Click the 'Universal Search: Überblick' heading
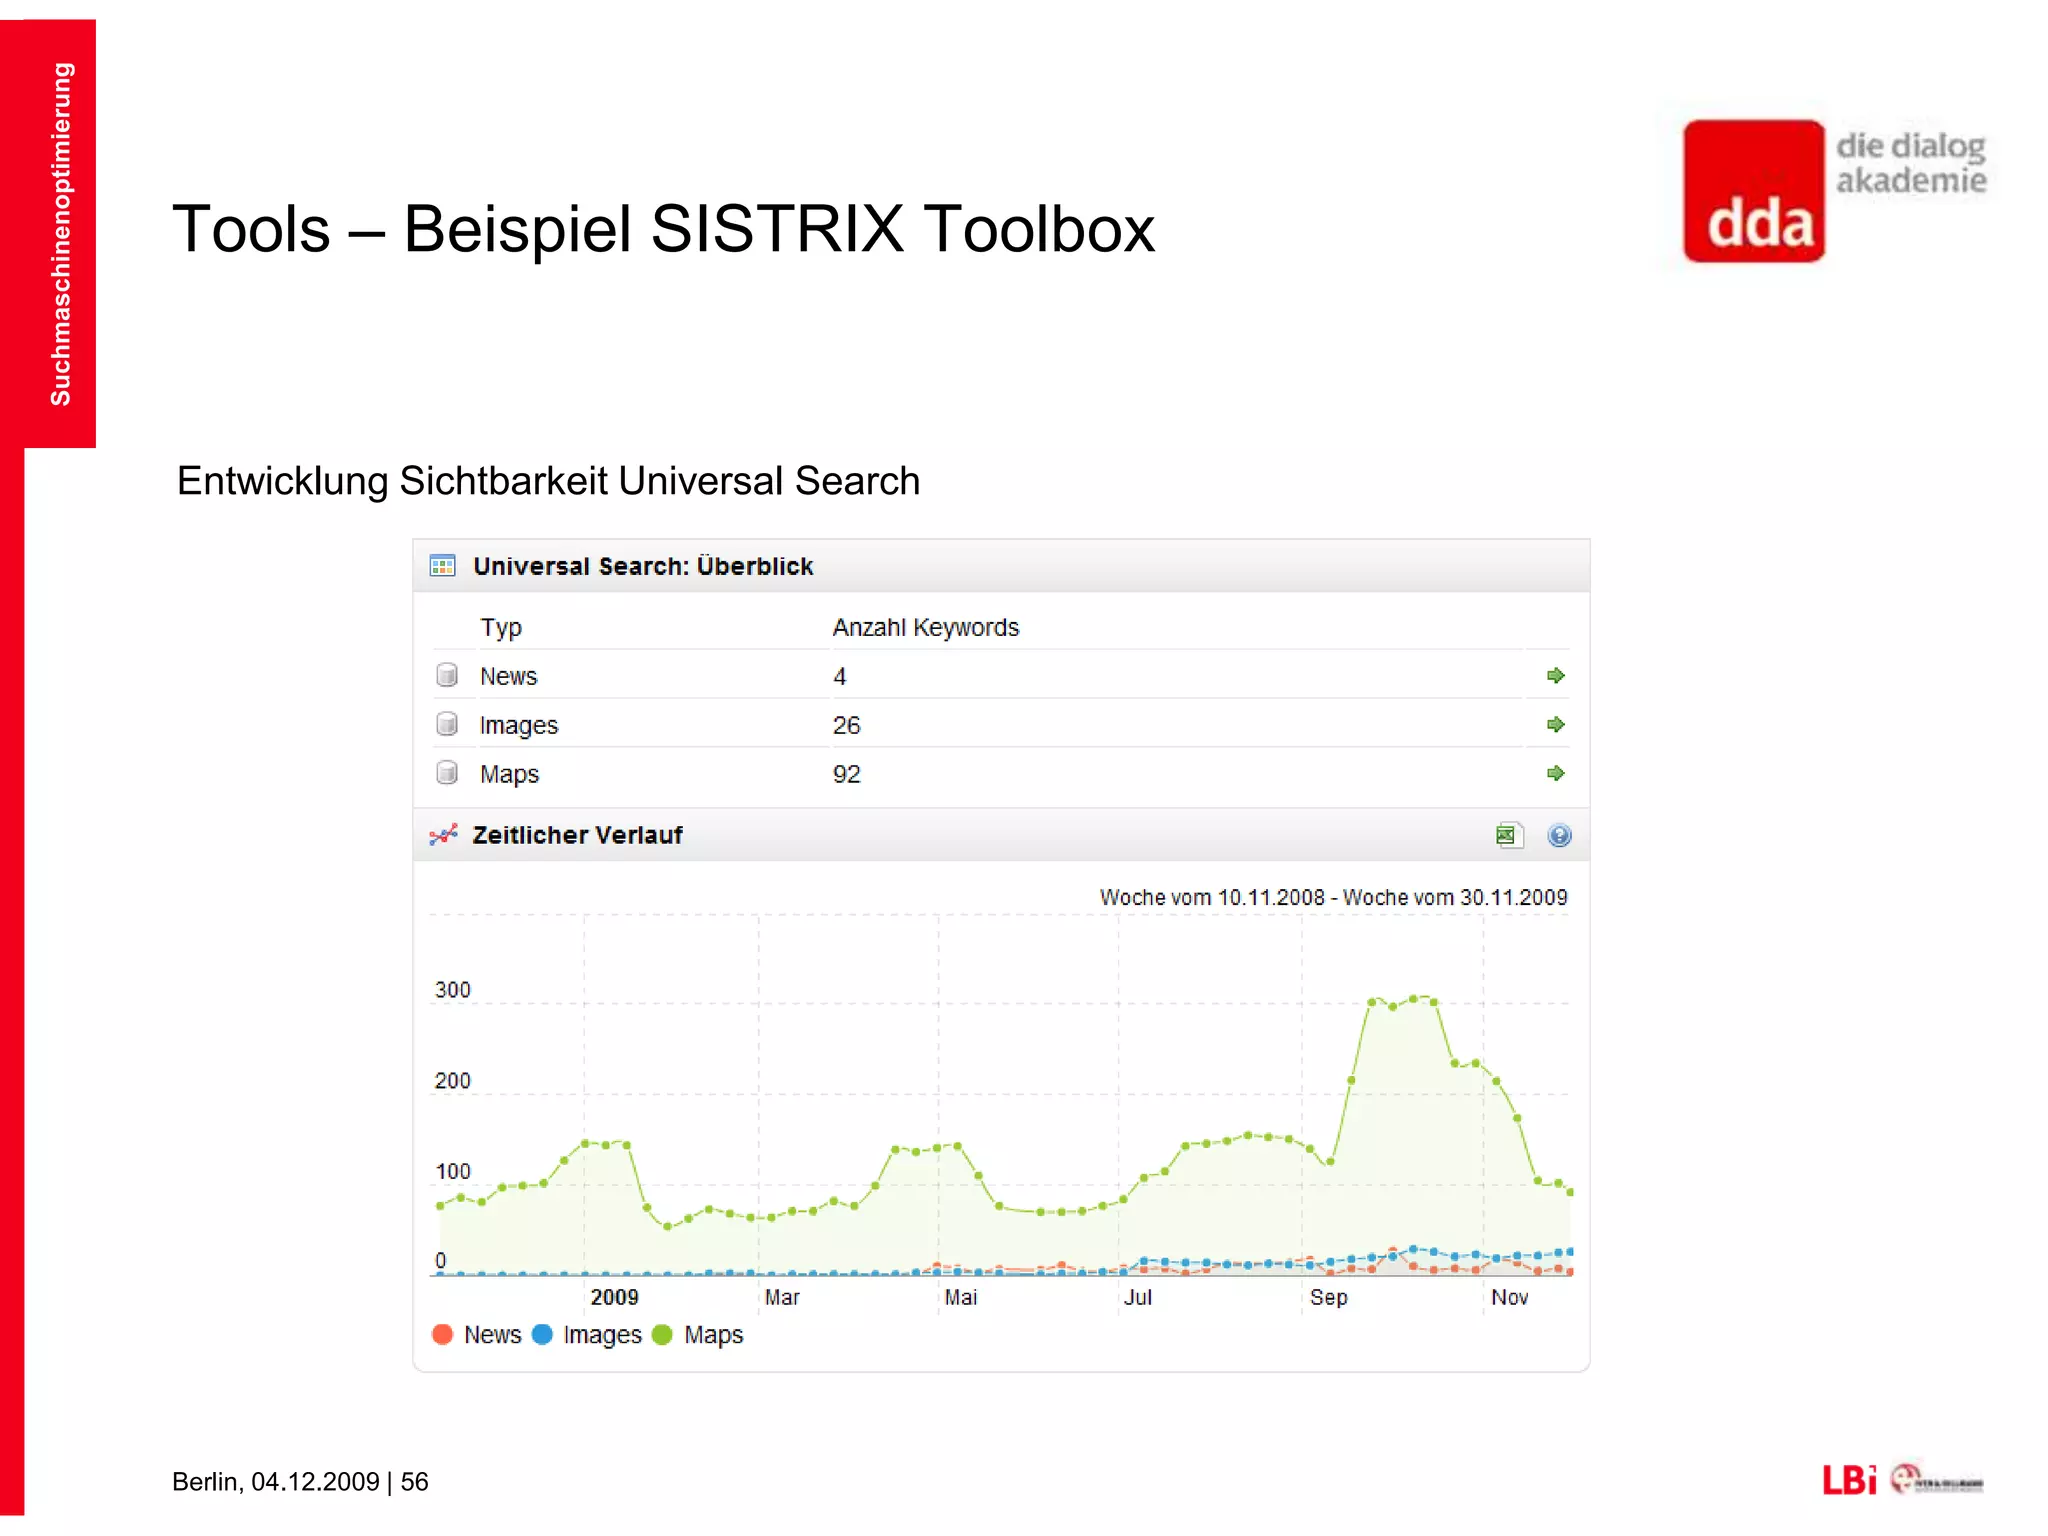Viewport: 2048px width, 1536px height. pyautogui.click(x=643, y=566)
